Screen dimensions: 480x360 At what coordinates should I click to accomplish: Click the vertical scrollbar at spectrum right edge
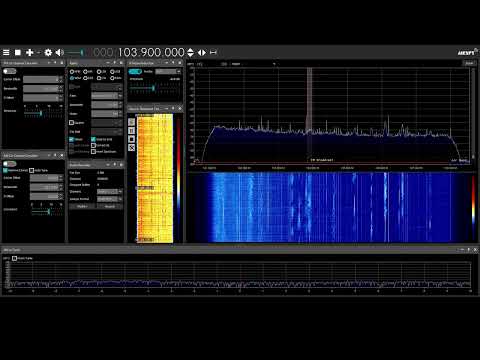(x=473, y=113)
